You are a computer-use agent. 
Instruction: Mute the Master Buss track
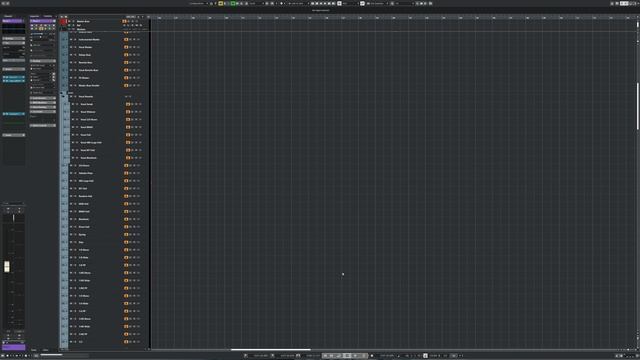coord(69,21)
